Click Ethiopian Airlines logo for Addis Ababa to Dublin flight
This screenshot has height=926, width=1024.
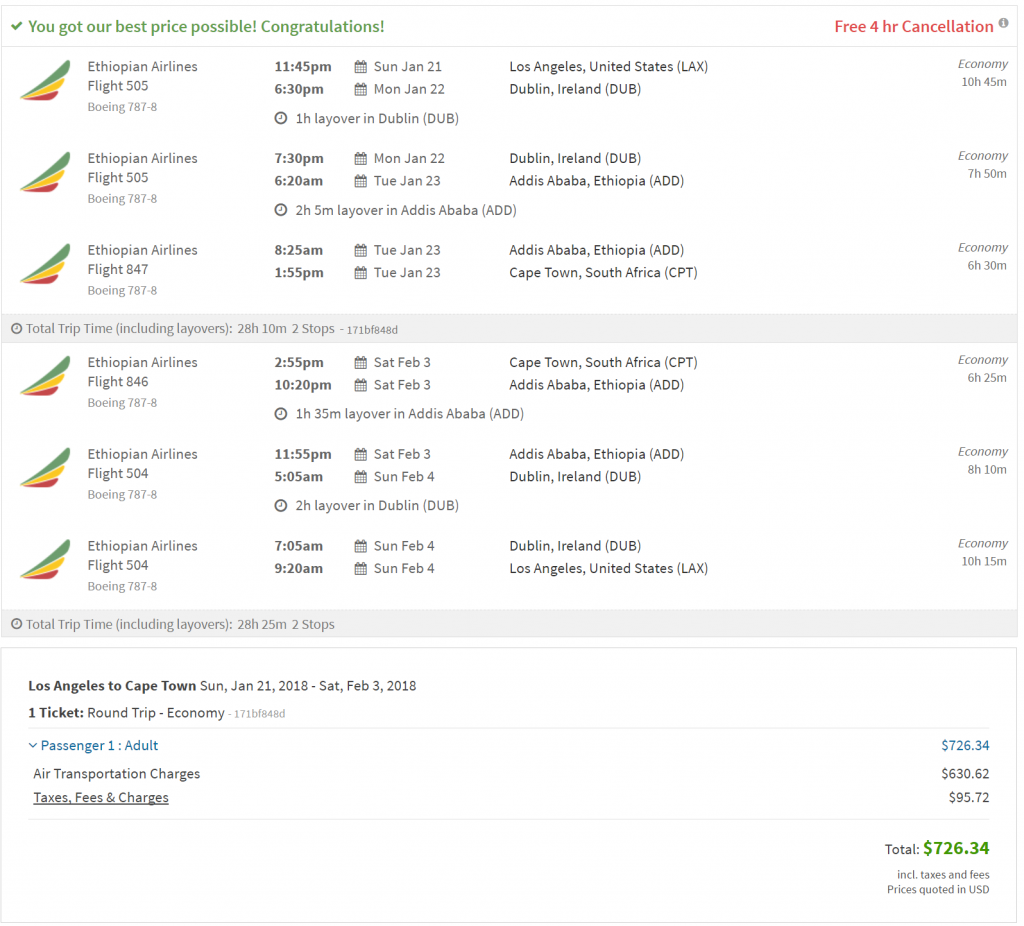coord(46,468)
